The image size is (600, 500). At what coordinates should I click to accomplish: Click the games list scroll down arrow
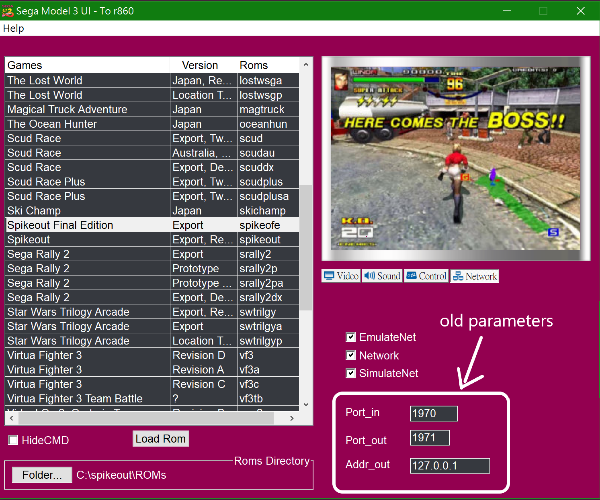(306, 404)
